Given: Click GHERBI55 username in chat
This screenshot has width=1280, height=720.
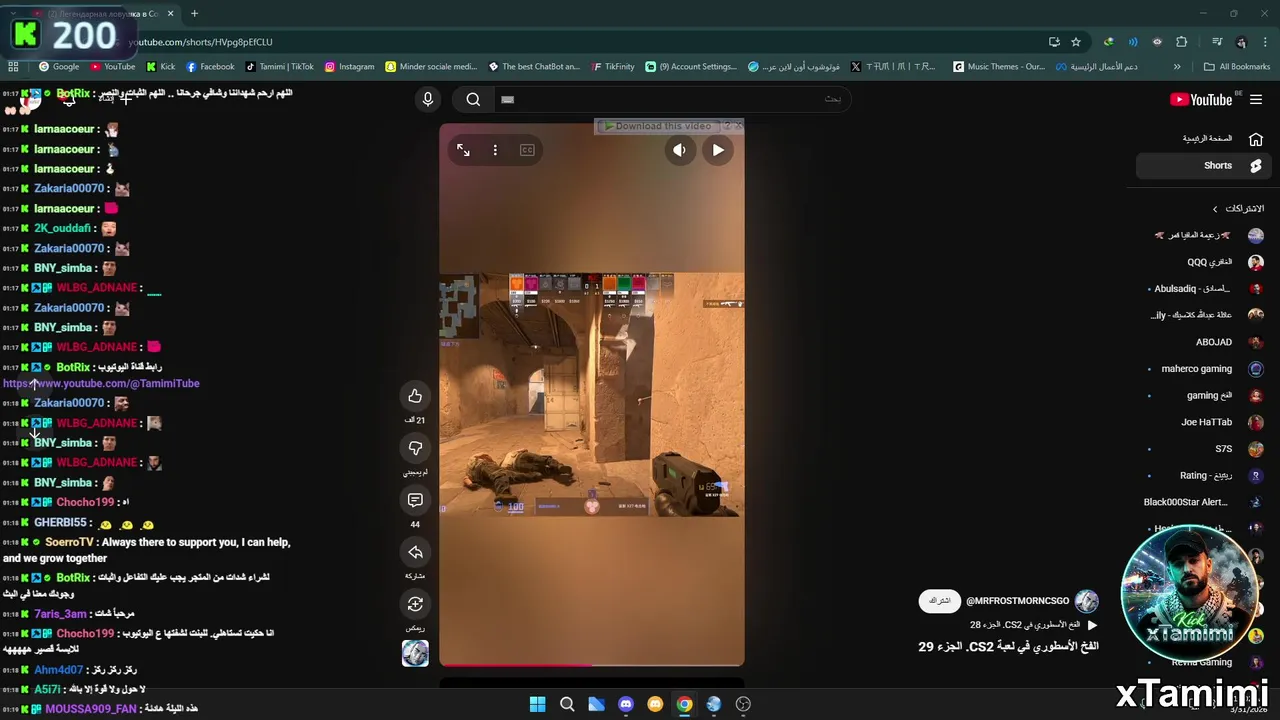Looking at the screenshot, I should 61,522.
